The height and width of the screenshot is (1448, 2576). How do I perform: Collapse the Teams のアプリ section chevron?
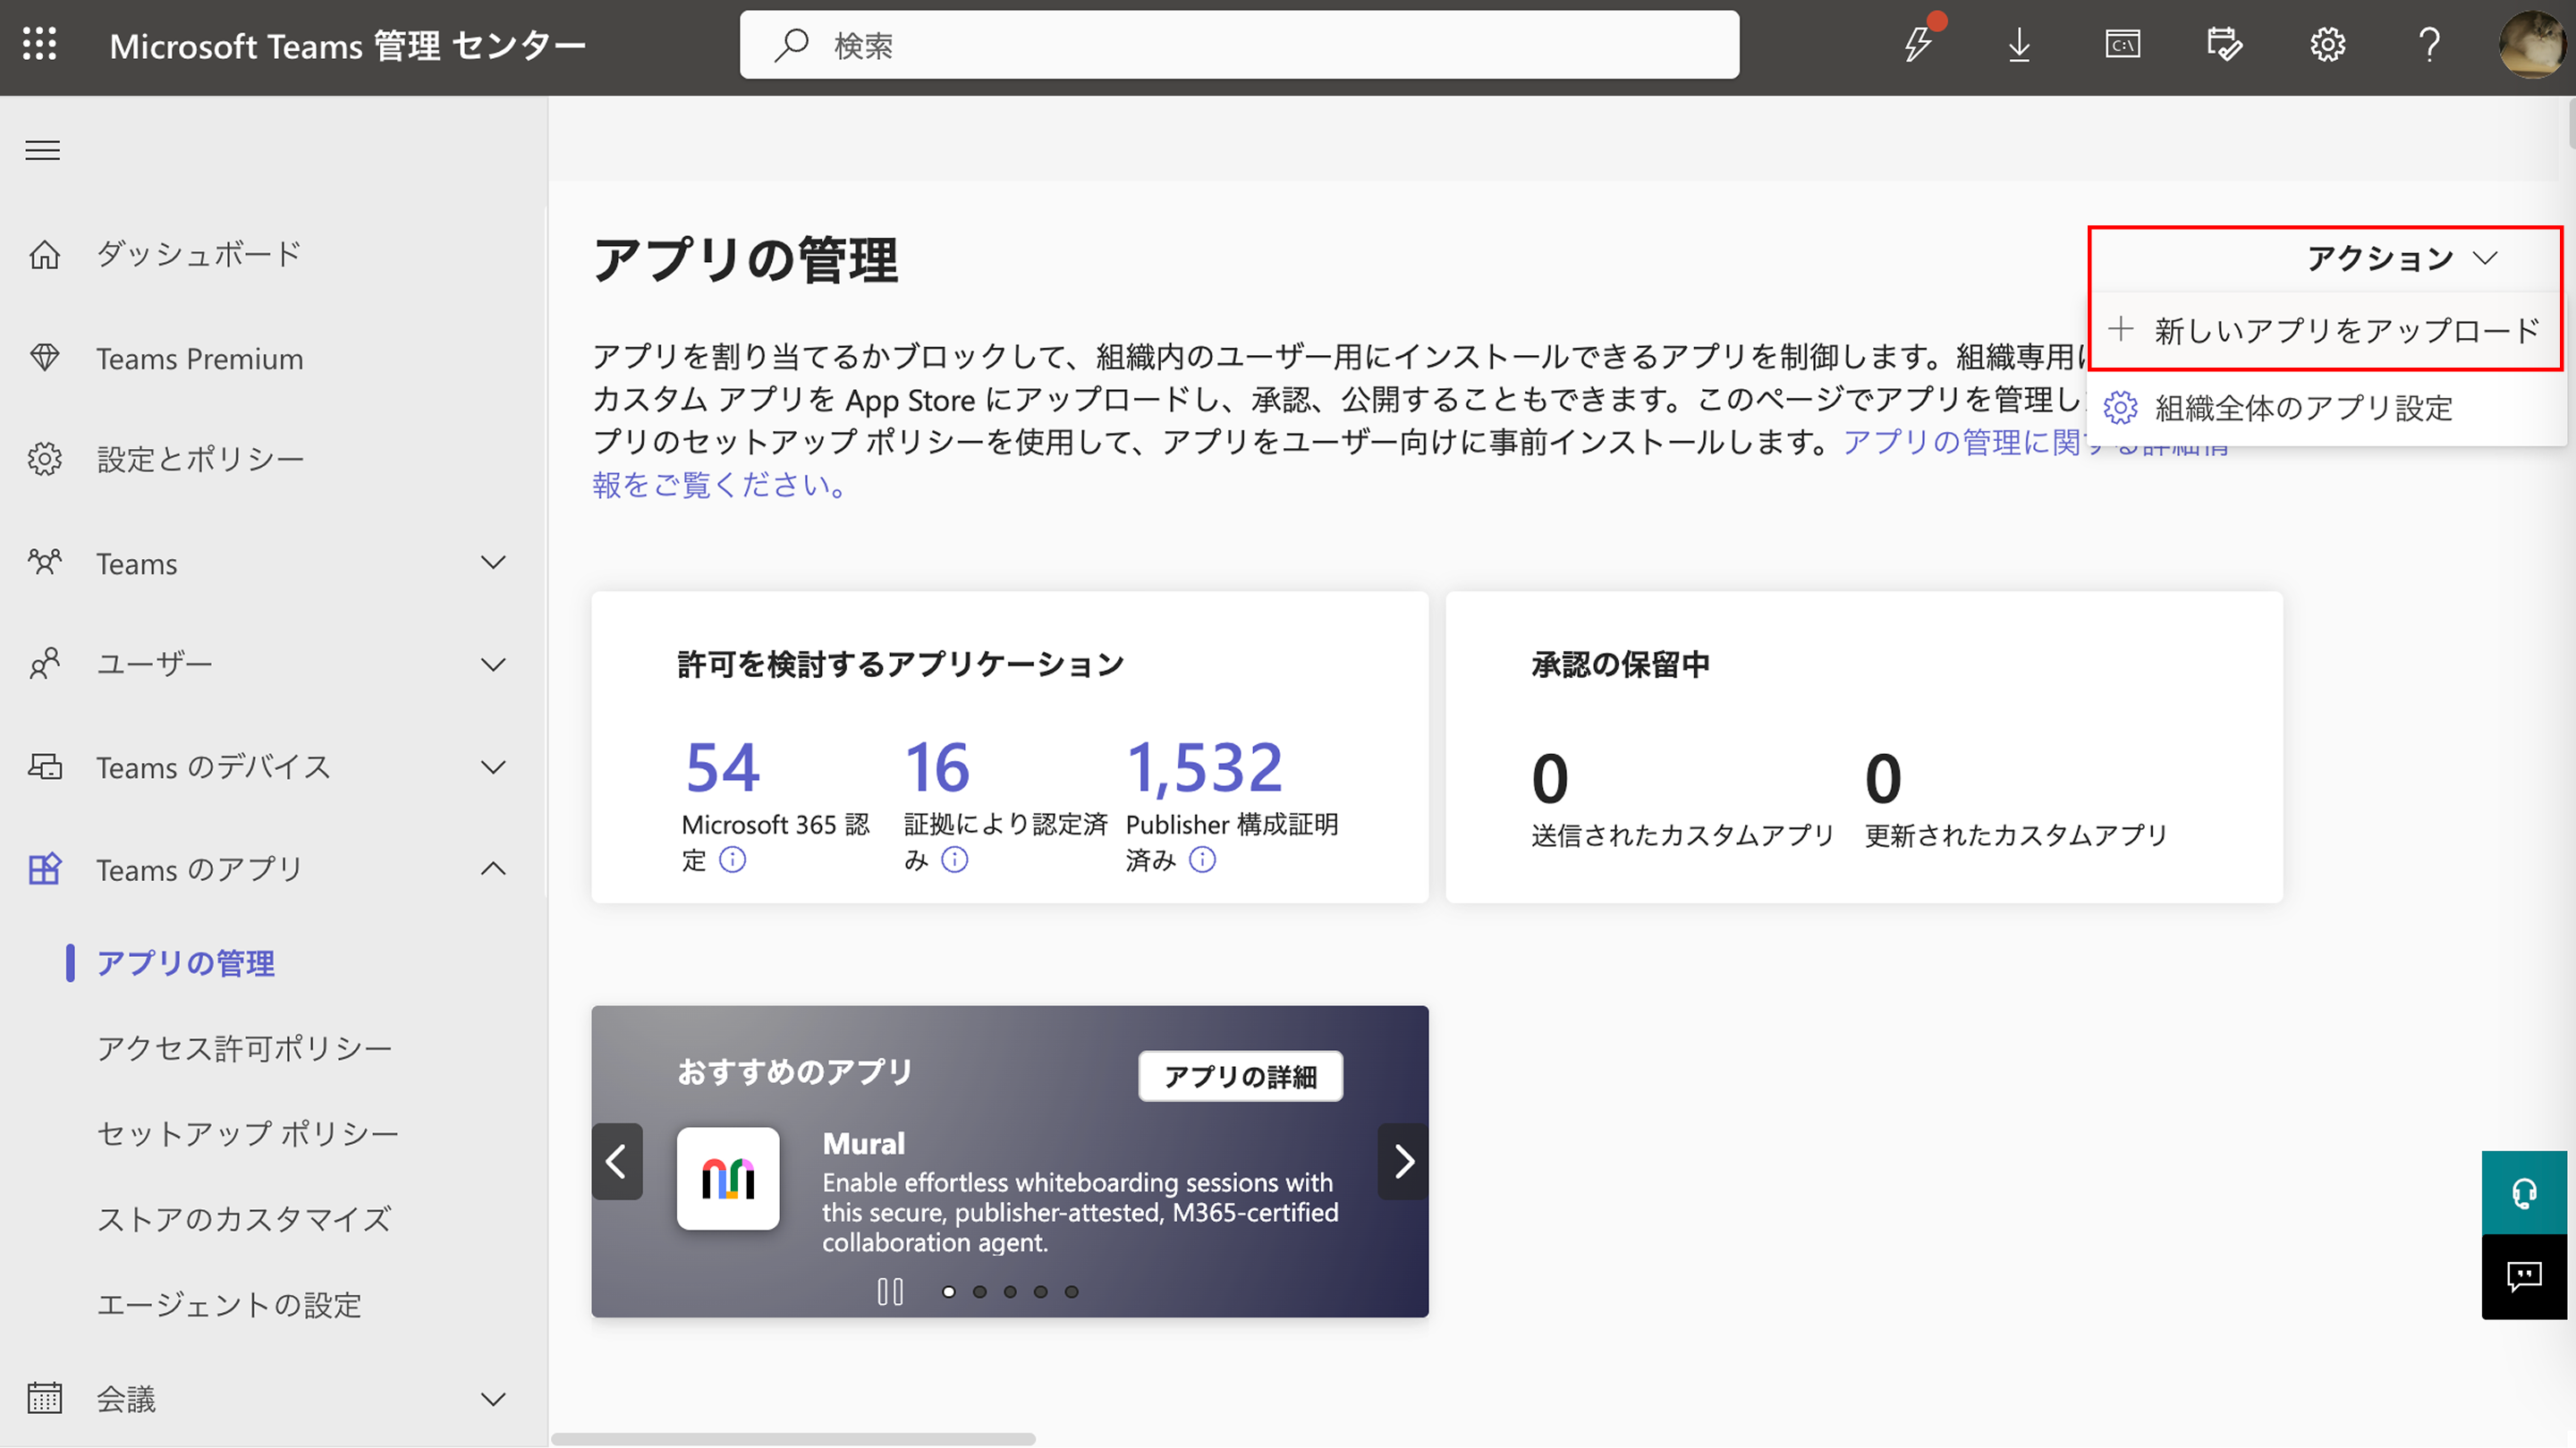coord(493,869)
